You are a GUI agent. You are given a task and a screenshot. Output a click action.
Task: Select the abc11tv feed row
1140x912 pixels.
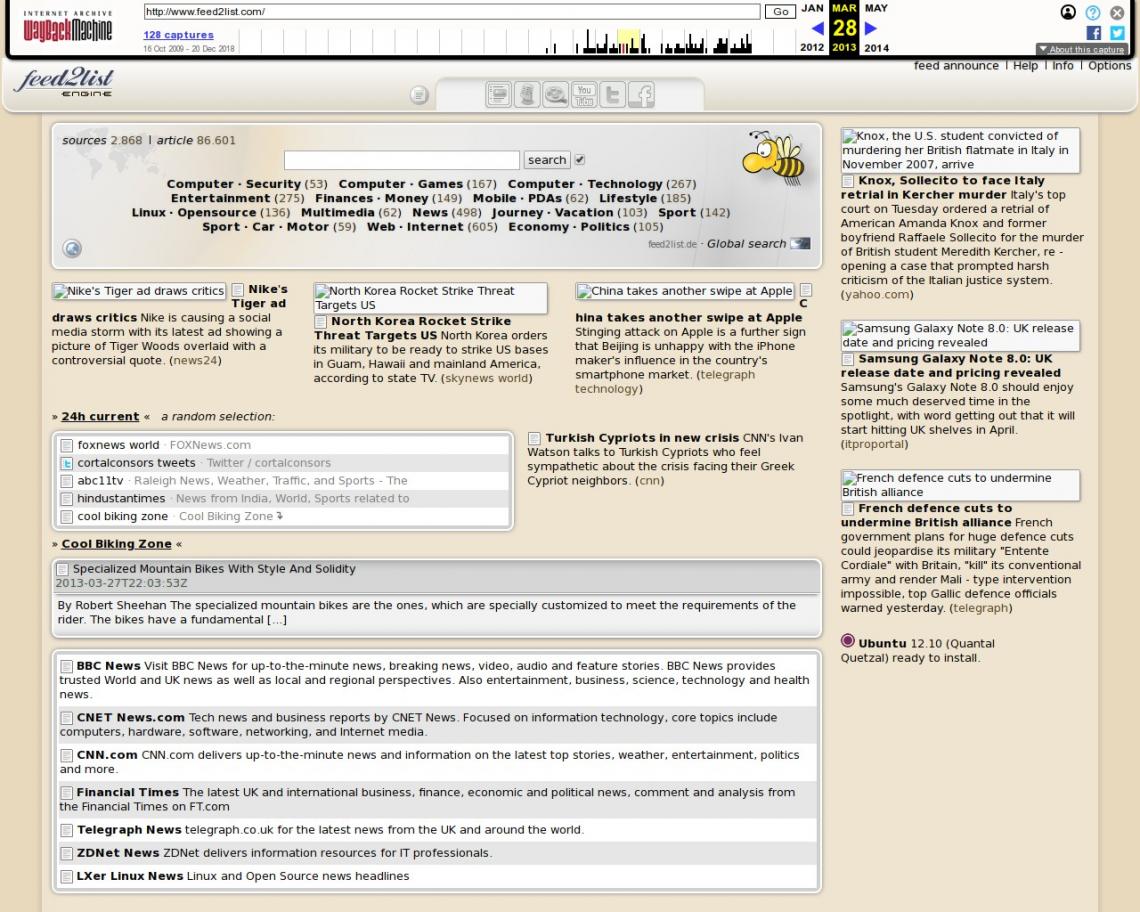tap(284, 481)
